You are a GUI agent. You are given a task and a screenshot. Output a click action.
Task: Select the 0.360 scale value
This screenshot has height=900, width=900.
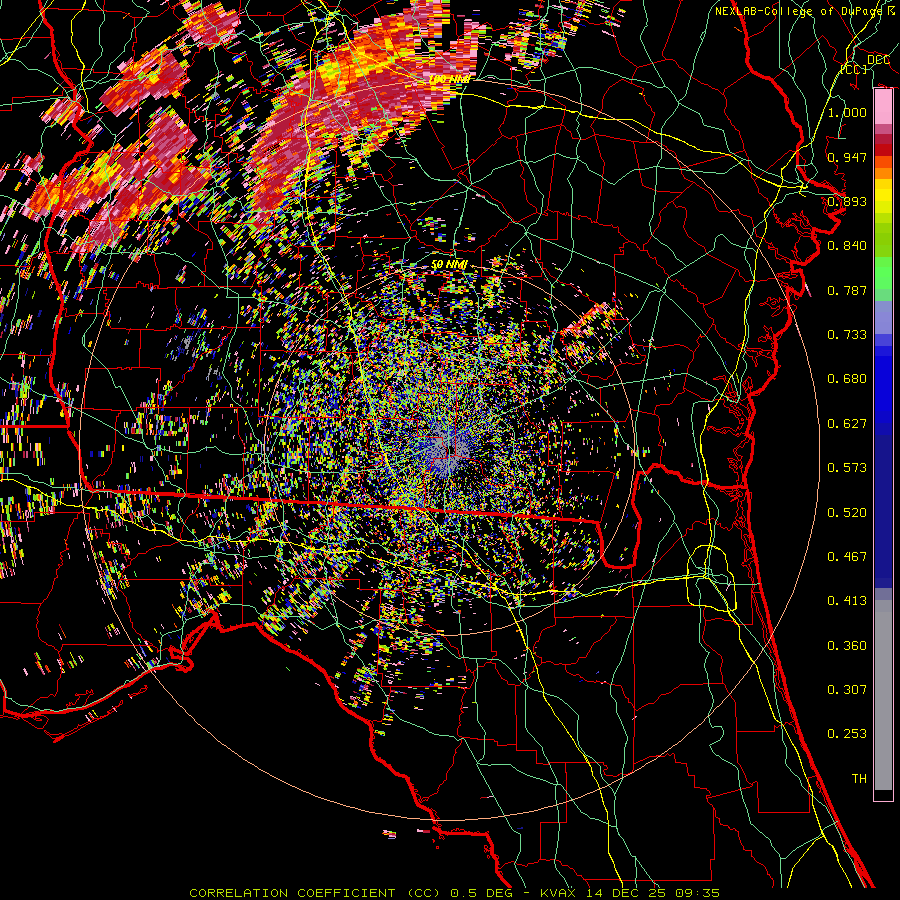coord(847,646)
